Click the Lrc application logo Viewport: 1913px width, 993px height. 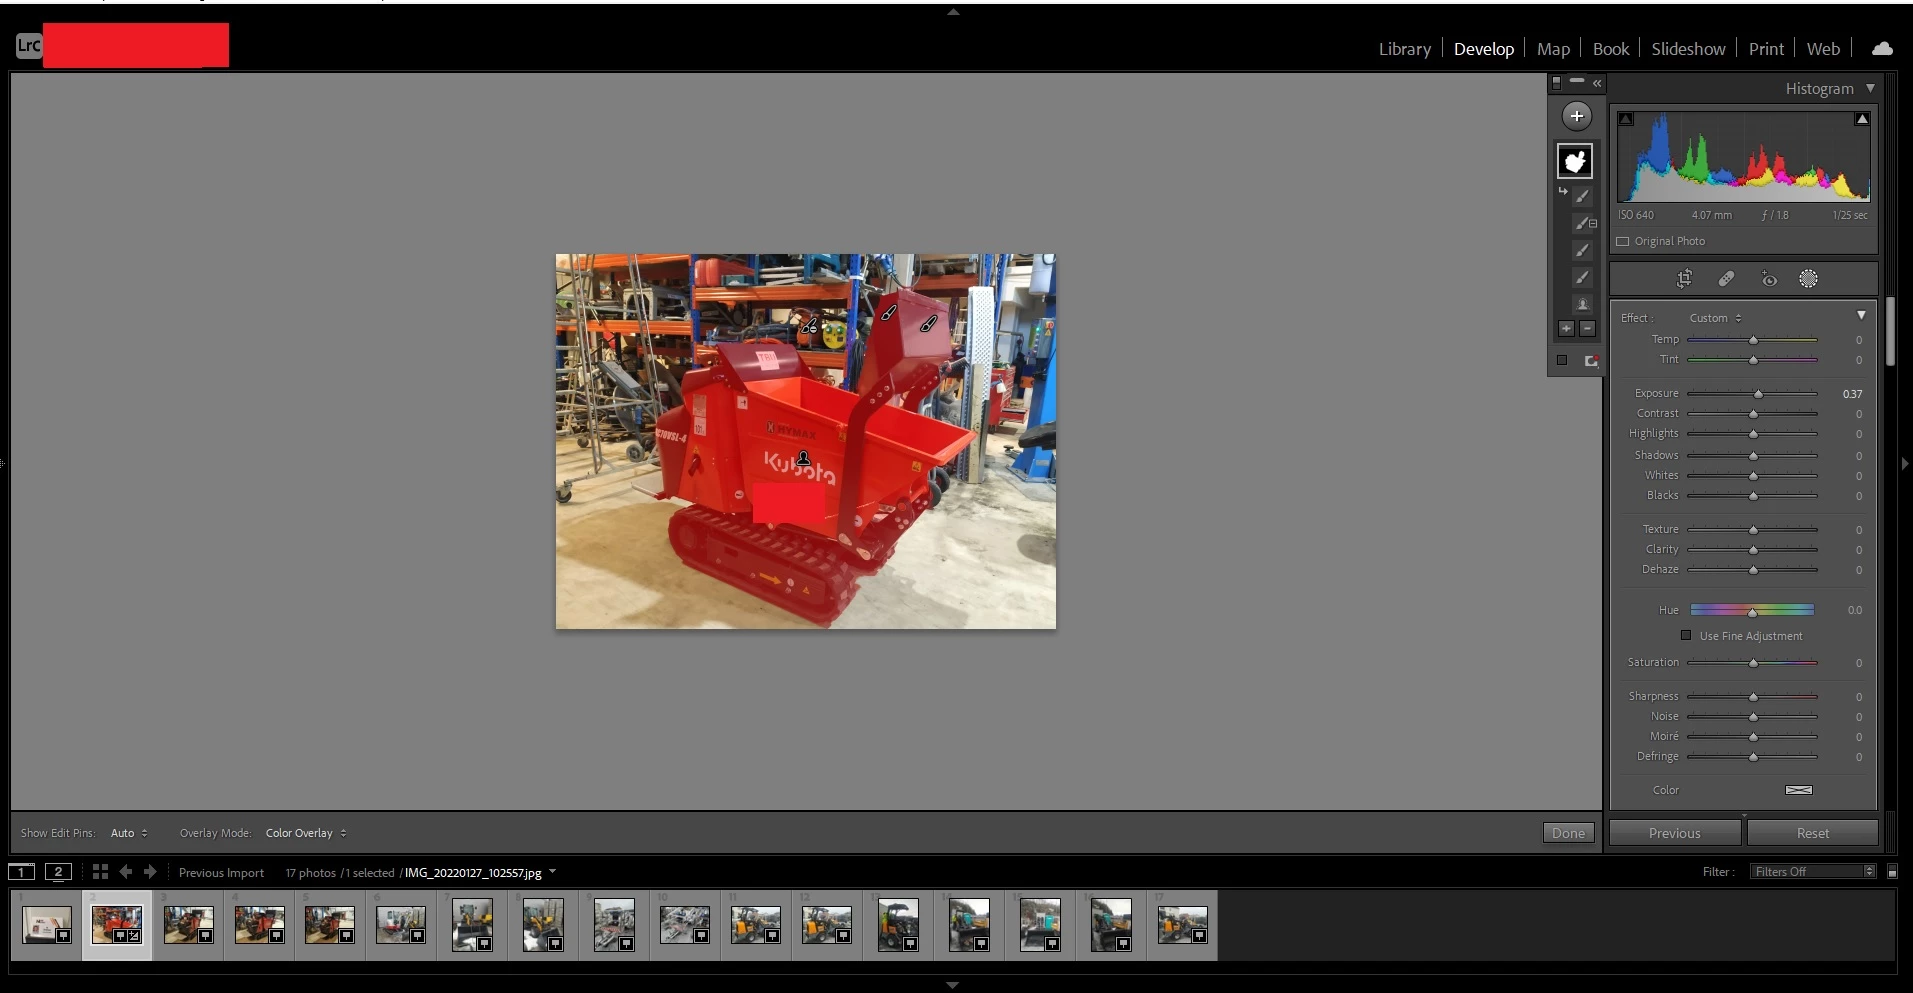point(29,45)
